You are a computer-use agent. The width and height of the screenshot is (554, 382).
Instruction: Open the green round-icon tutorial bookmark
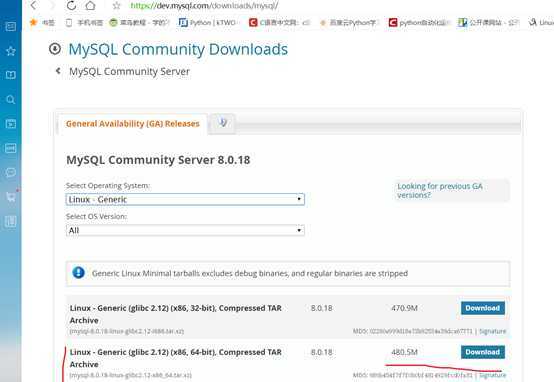click(139, 23)
